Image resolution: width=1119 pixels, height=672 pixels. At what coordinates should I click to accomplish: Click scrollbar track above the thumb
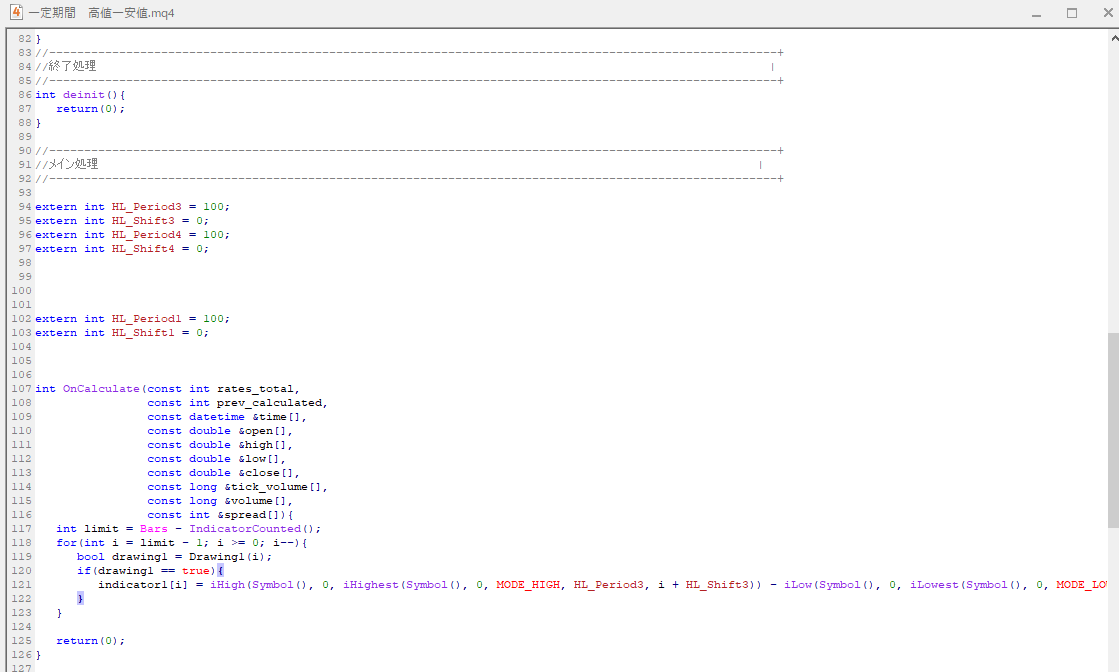pos(1112,180)
